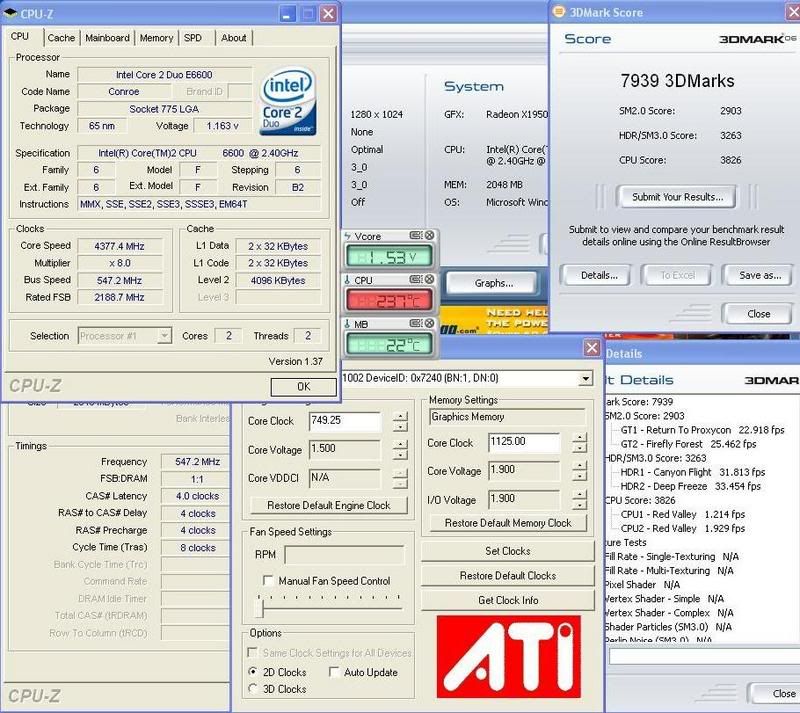Click the thermometer icon beside CPU gadget label
This screenshot has height=713, width=800.
point(347,280)
